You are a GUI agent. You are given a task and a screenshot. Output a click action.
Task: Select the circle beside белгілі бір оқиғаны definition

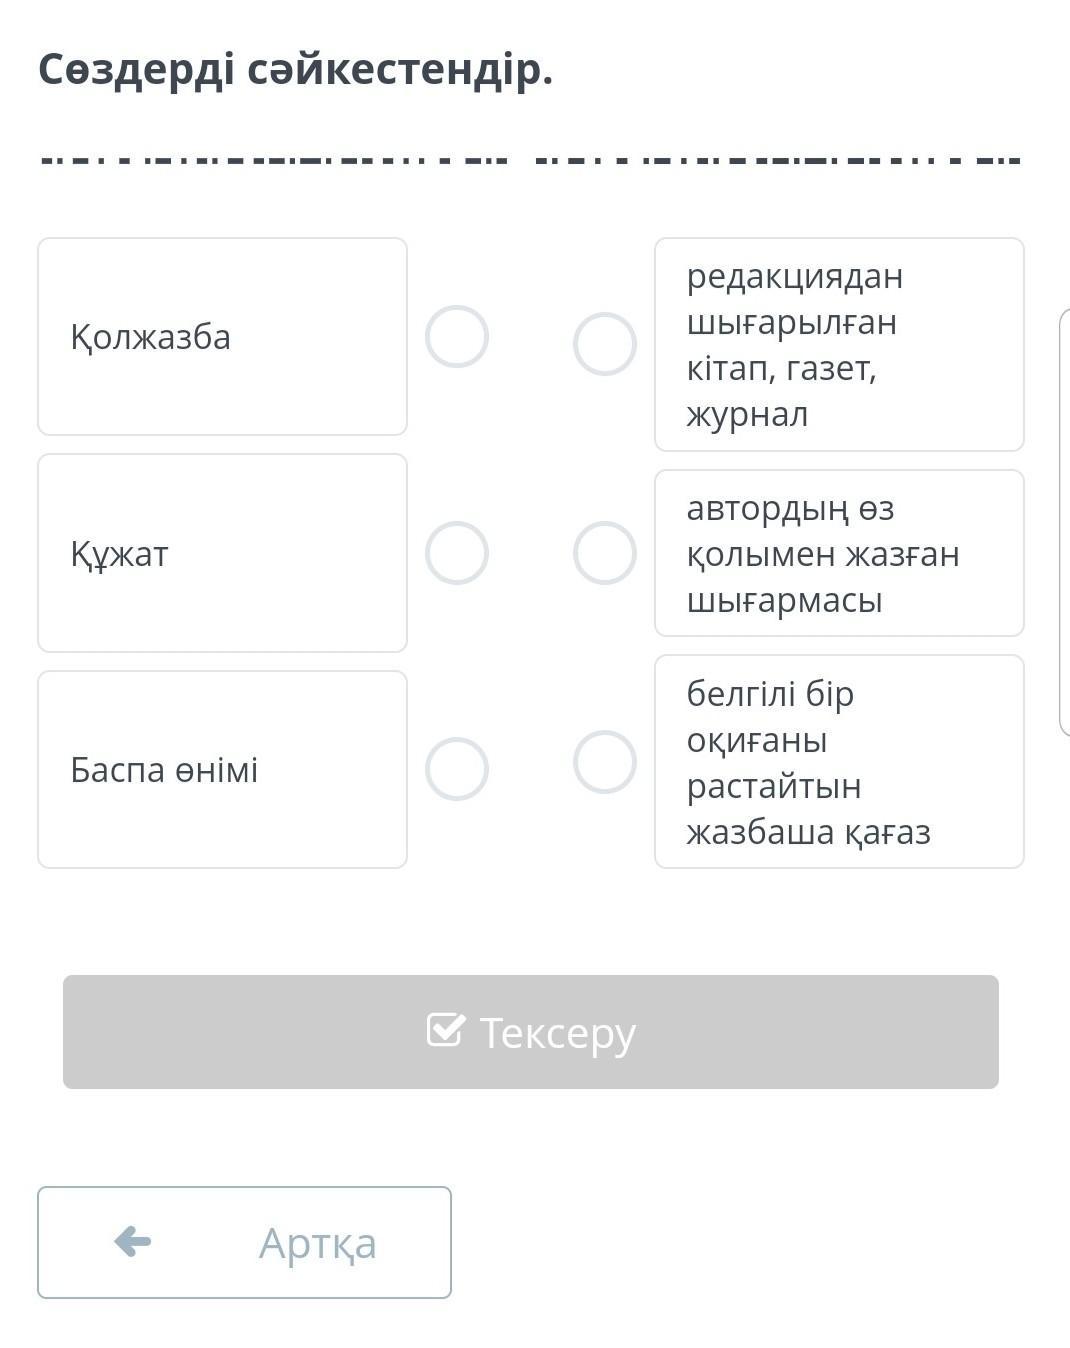coord(605,762)
